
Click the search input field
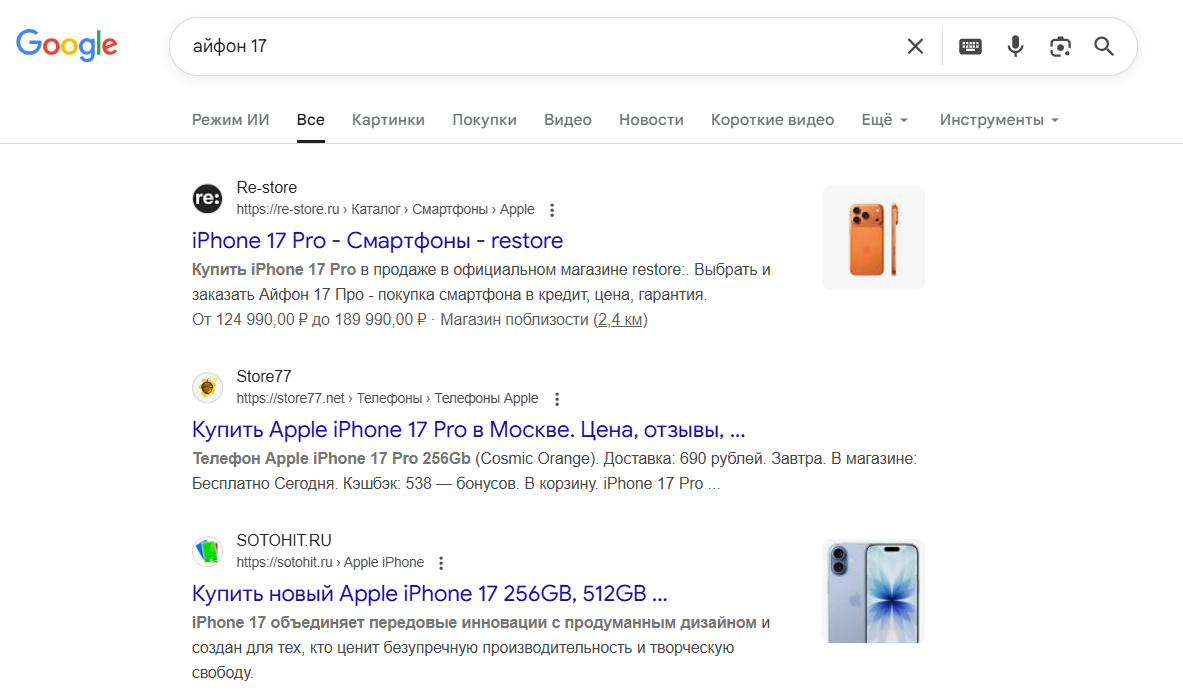[x=530, y=46]
